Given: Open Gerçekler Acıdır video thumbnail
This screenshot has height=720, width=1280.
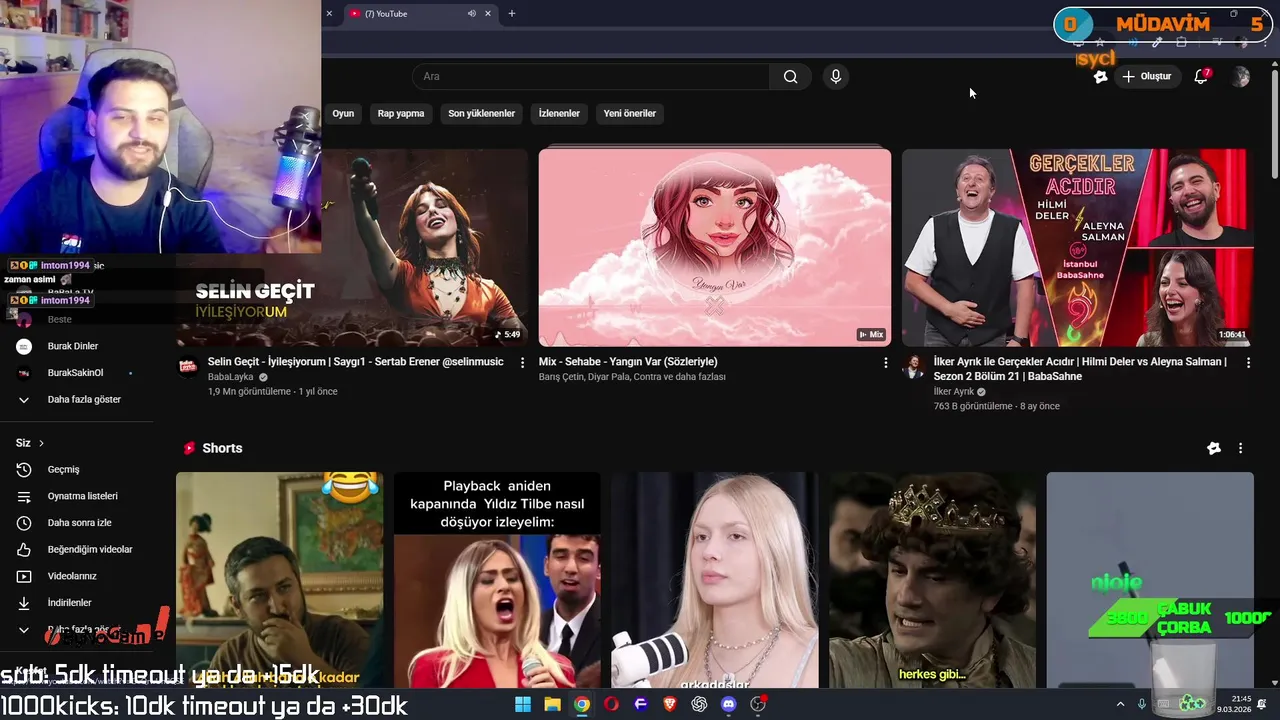Looking at the screenshot, I should click(x=1077, y=247).
